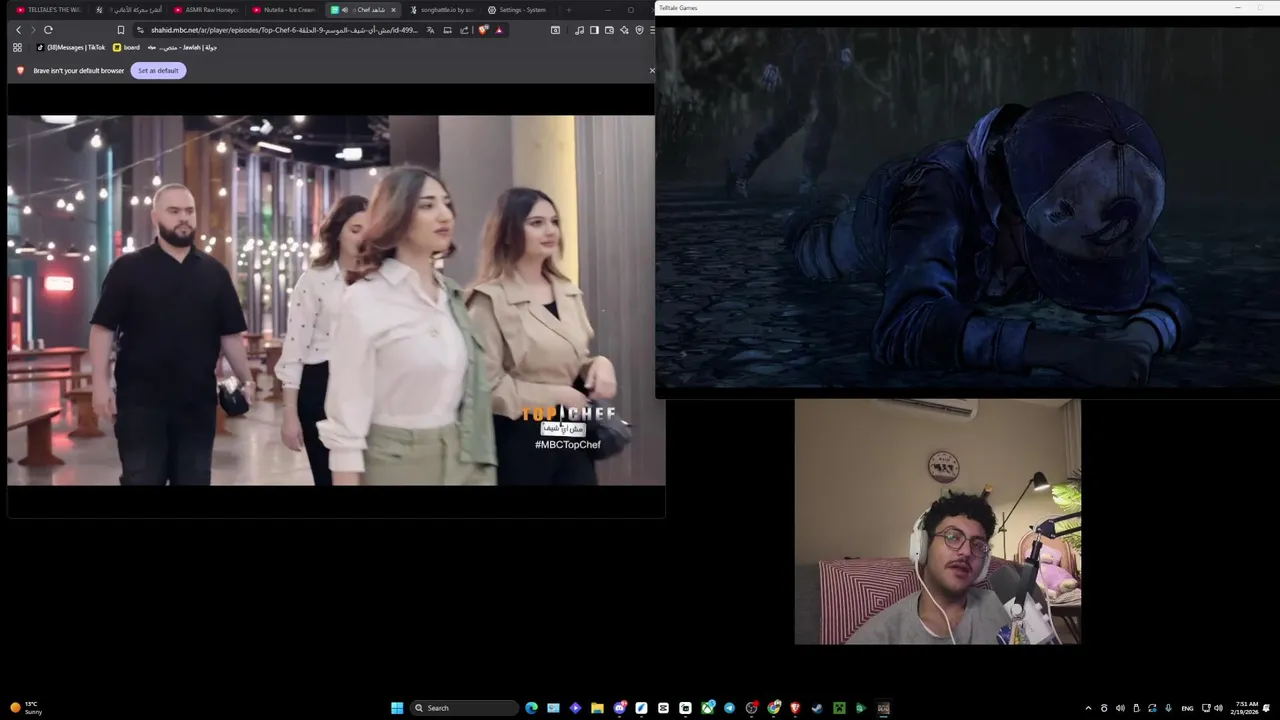Open Steam from the taskbar
Screen dimensions: 1280x720
[817, 708]
